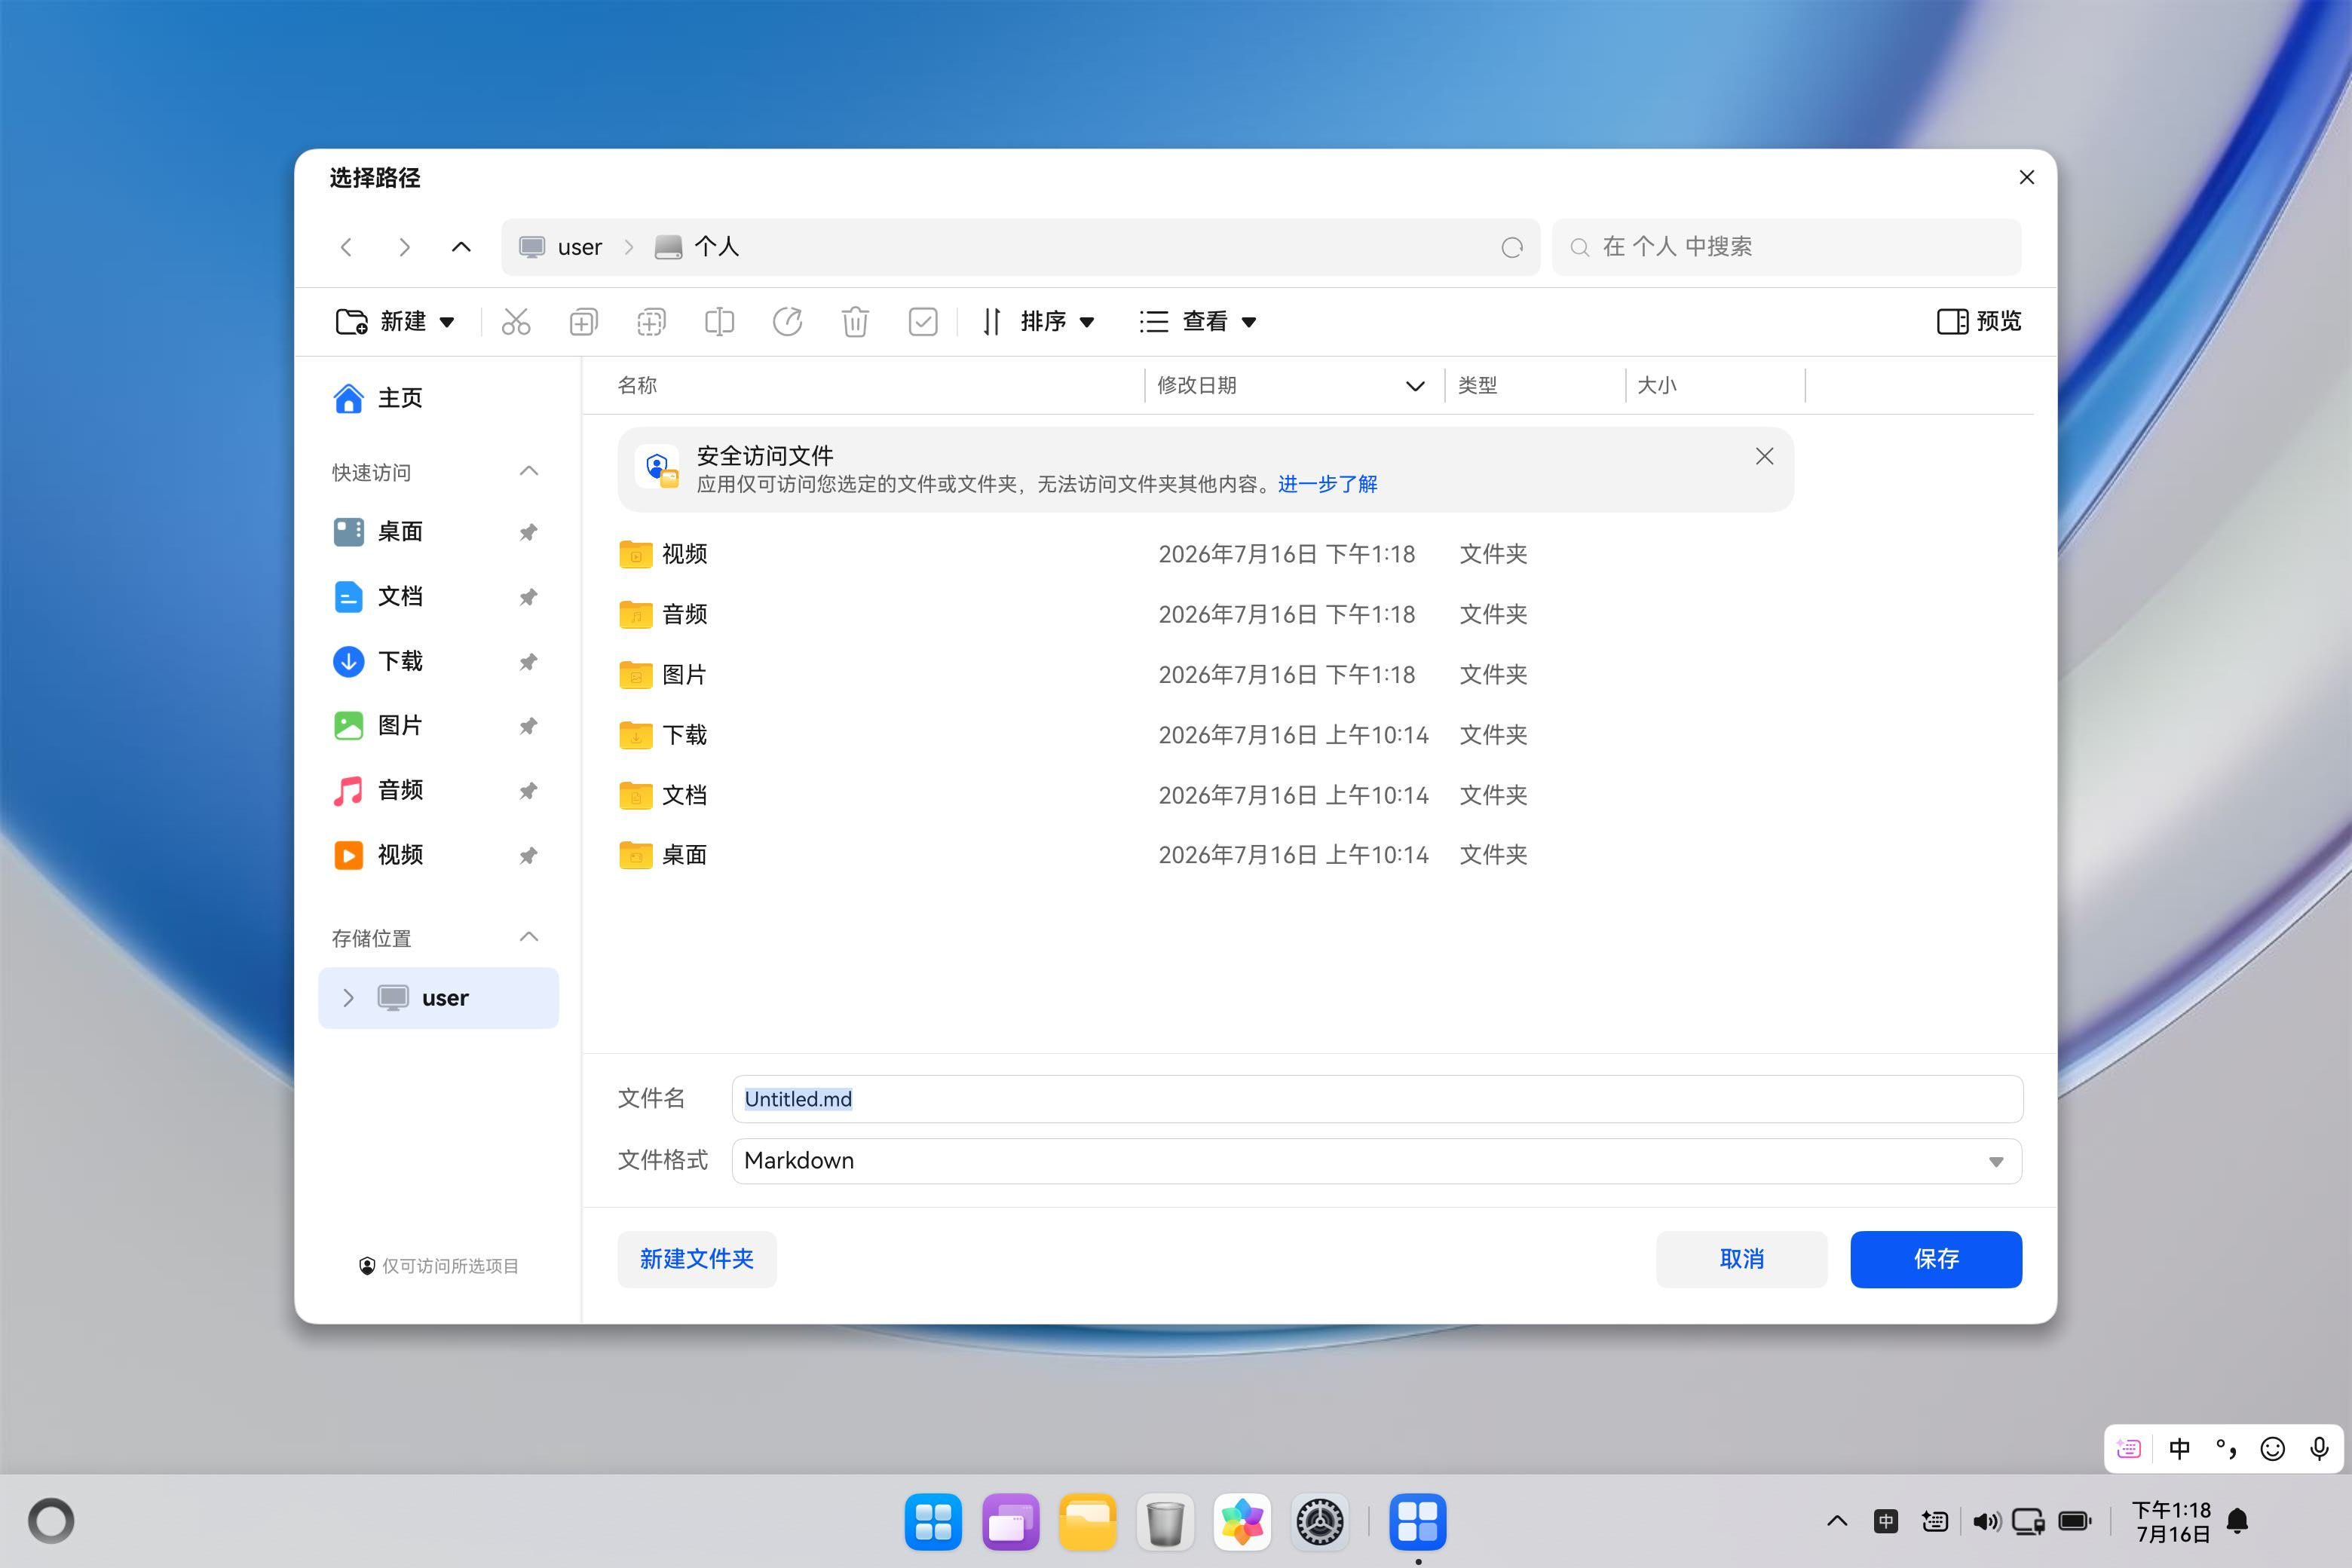Go back with the left arrow
The width and height of the screenshot is (2352, 1568).
346,247
